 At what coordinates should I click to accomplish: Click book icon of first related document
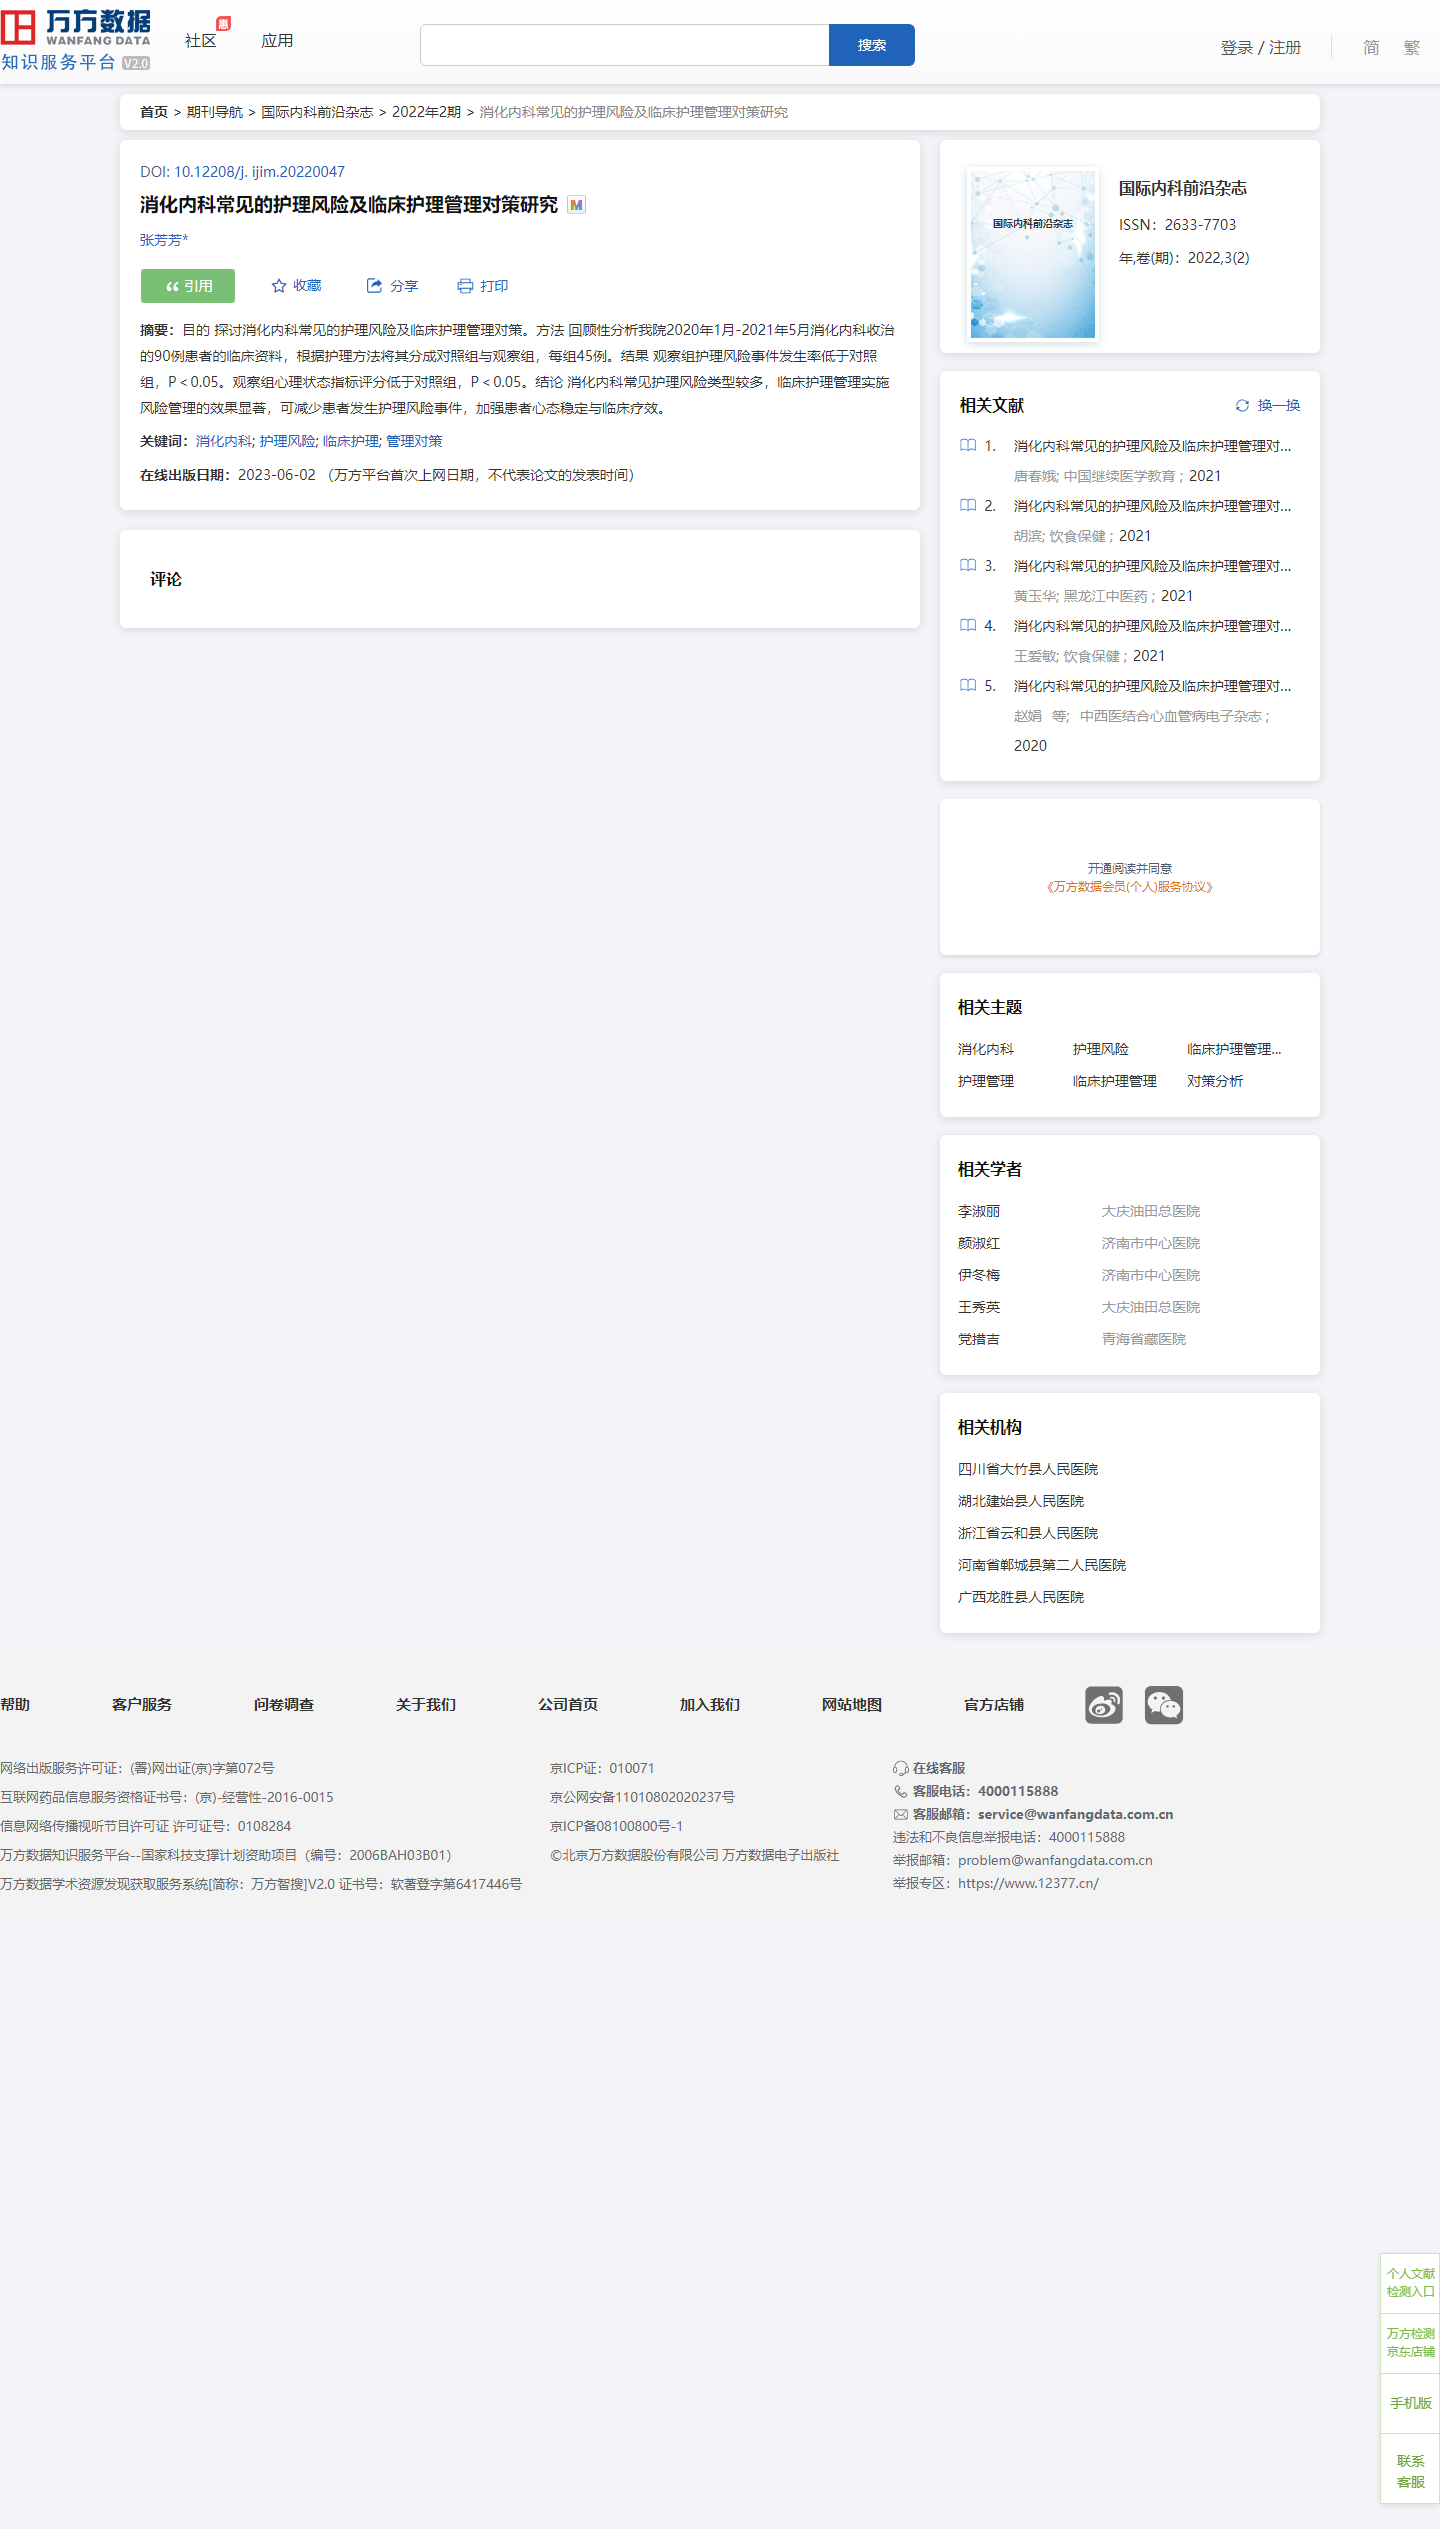968,446
